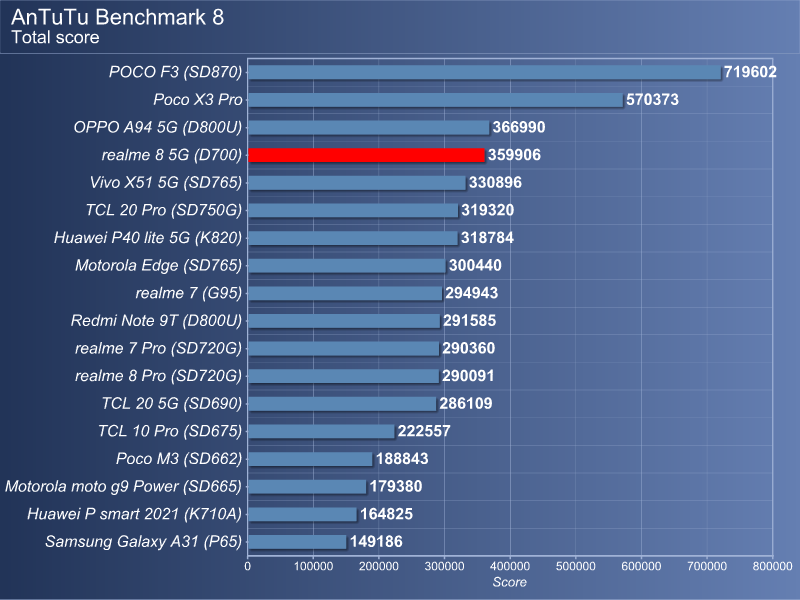Click the Huawei P smart 2021 bar

pos(303,514)
